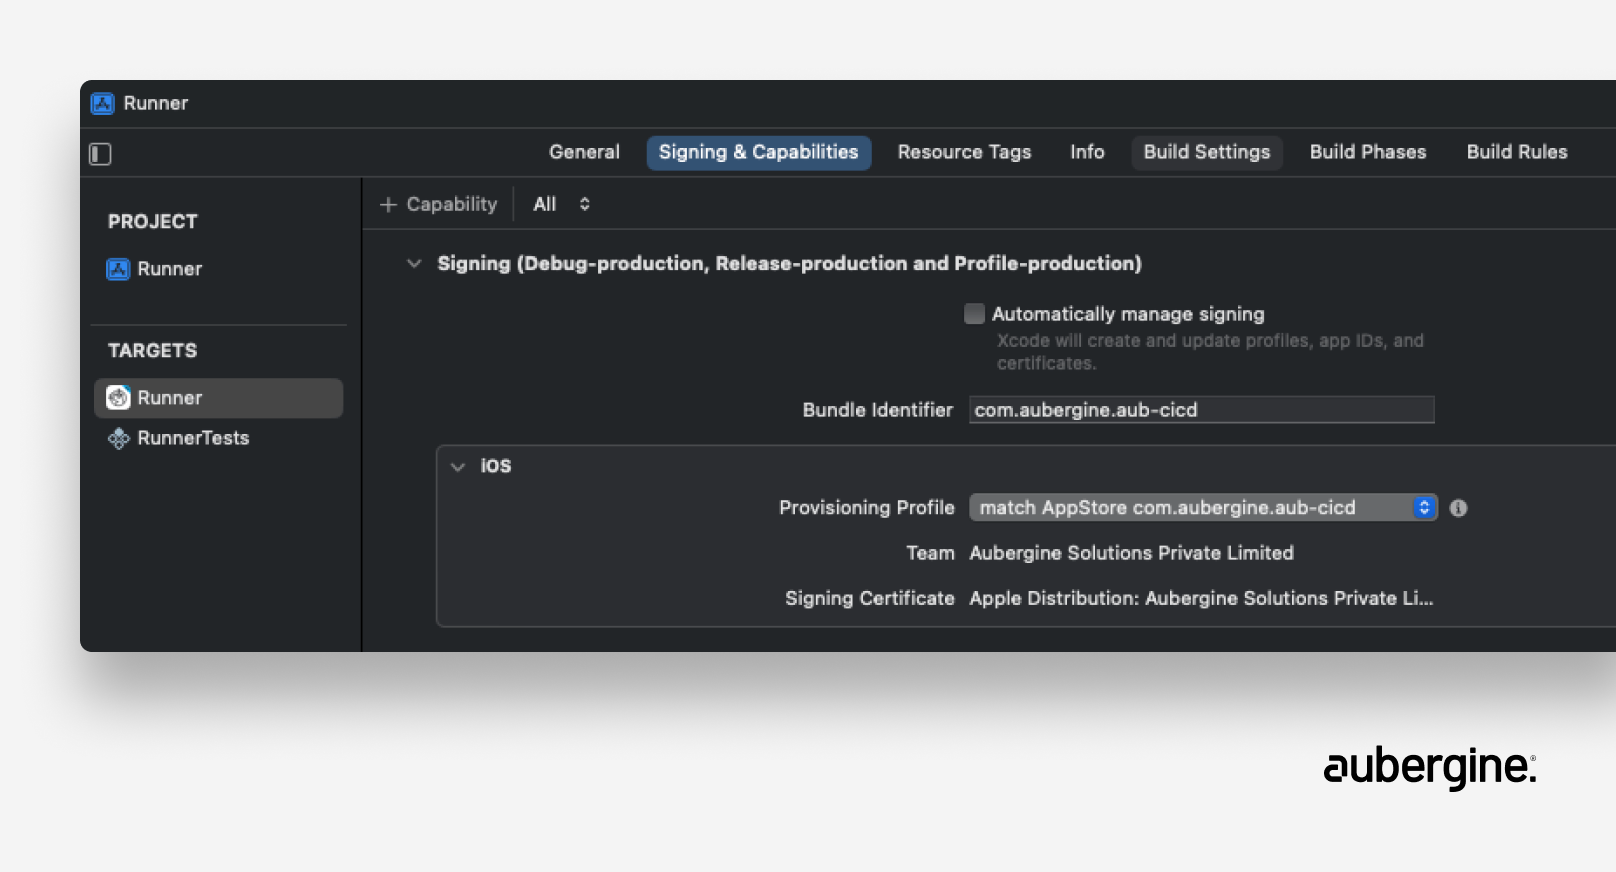Viewport: 1616px width, 872px height.
Task: Click the Signing Certificate label
Action: (869, 598)
